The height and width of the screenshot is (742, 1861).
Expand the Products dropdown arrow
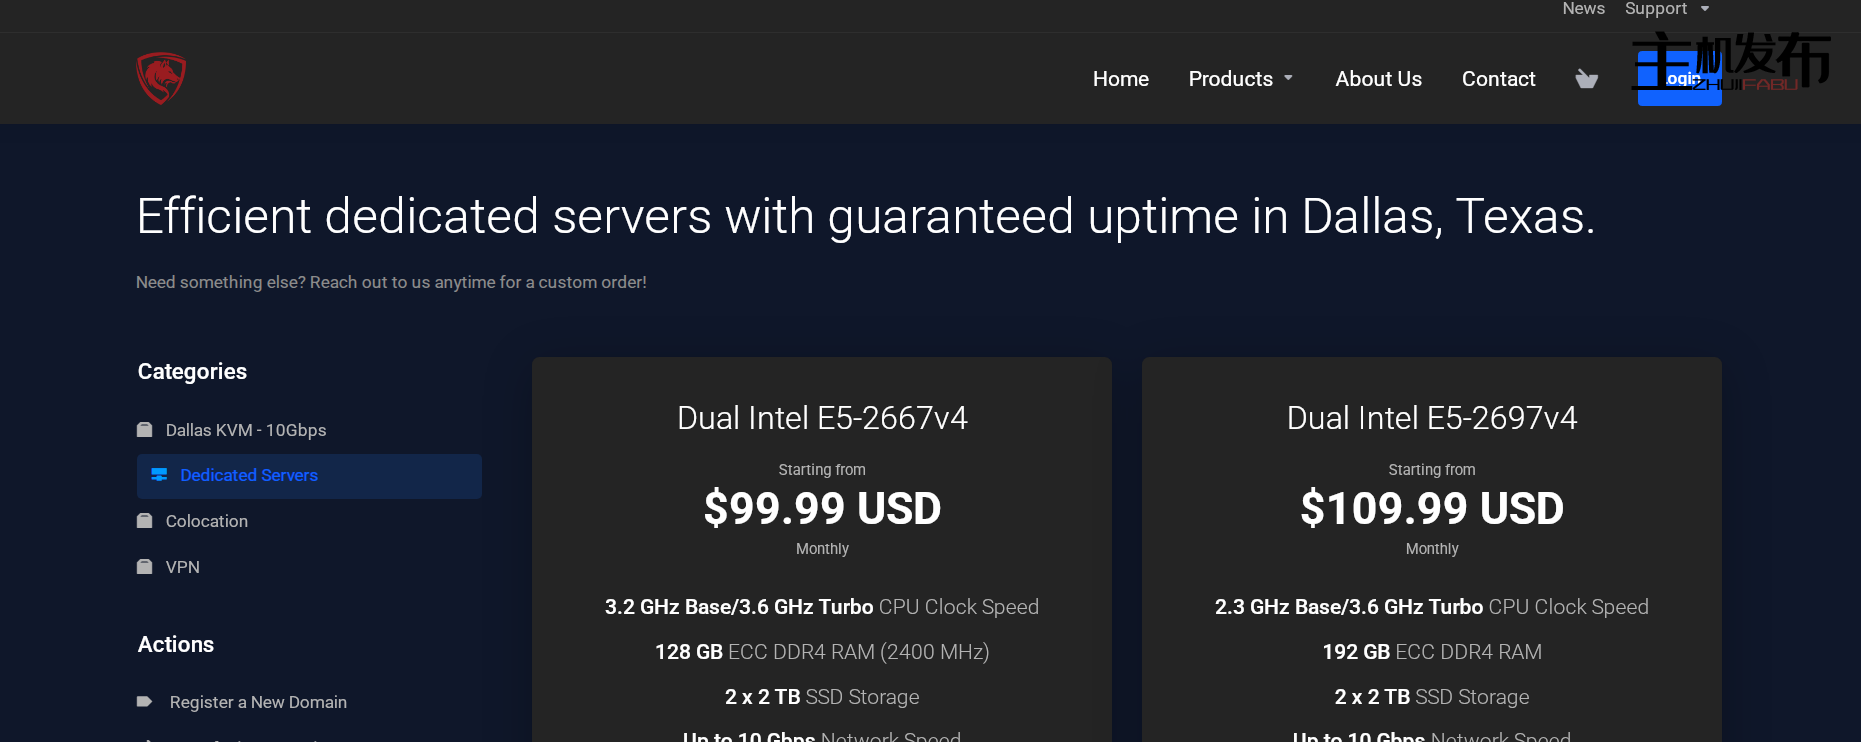coord(1288,78)
